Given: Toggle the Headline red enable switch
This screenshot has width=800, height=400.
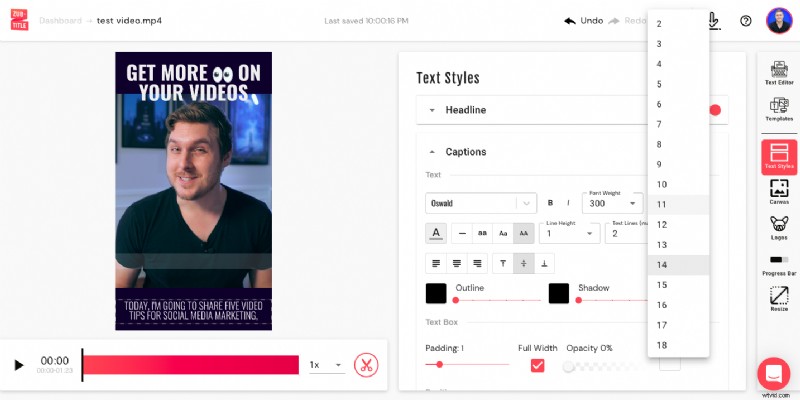Looking at the screenshot, I should (x=715, y=110).
